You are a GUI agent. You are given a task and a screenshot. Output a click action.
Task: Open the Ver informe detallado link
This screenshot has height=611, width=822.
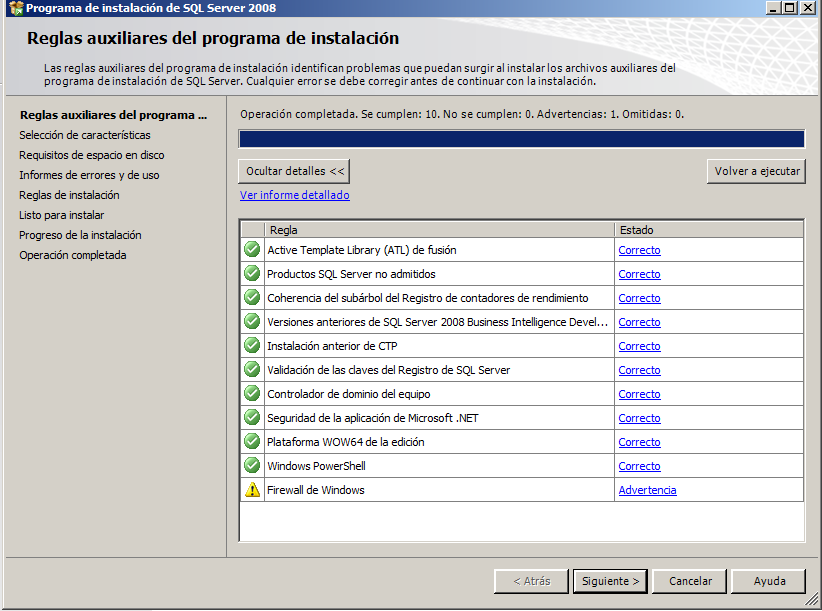(294, 195)
